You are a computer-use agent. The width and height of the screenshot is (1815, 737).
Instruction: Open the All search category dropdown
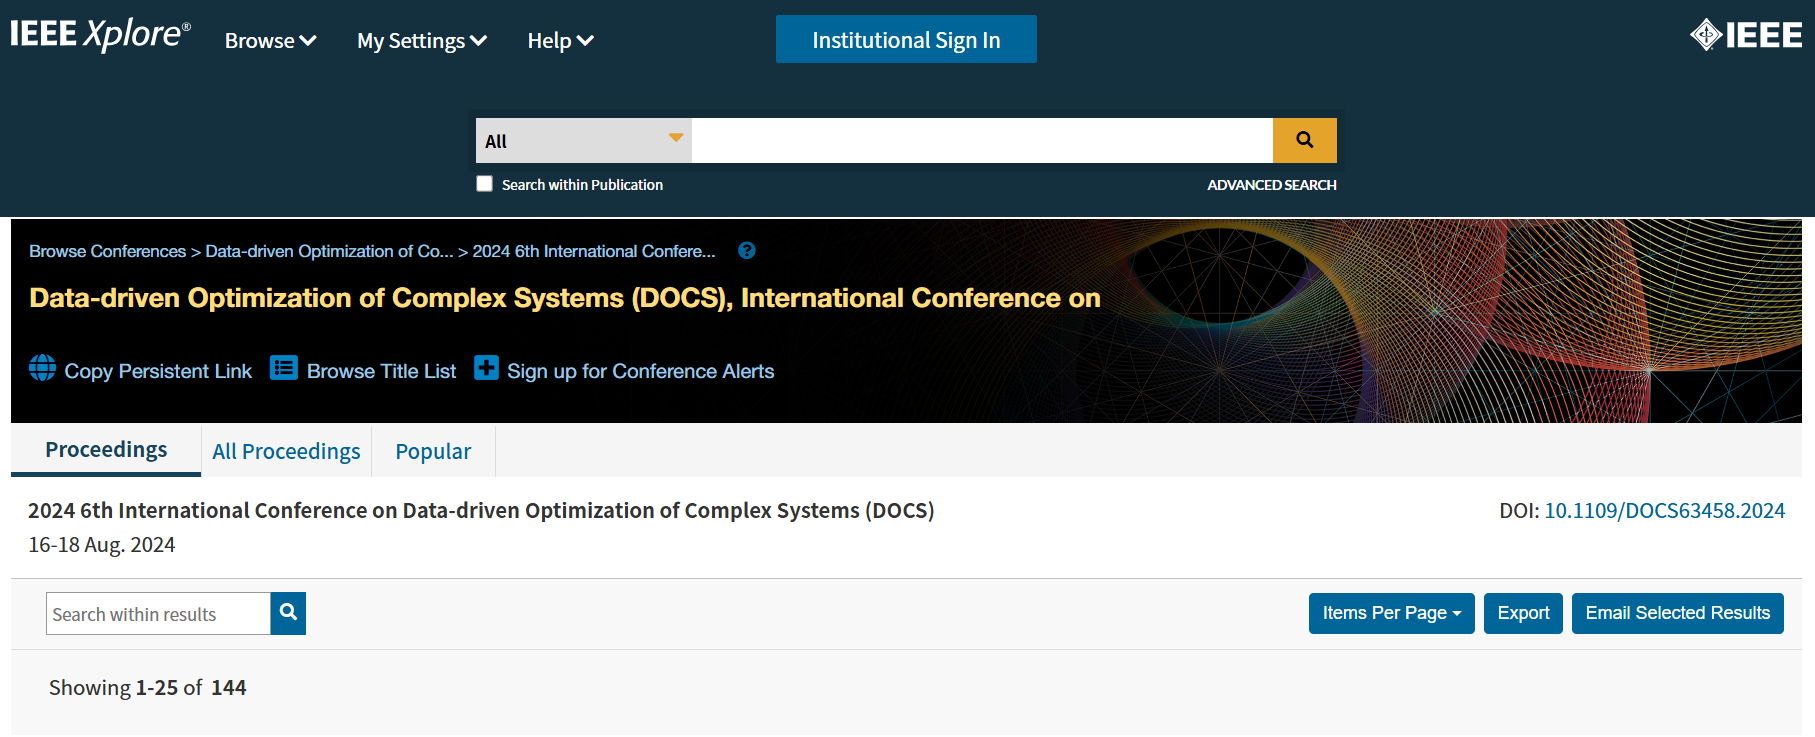[583, 141]
